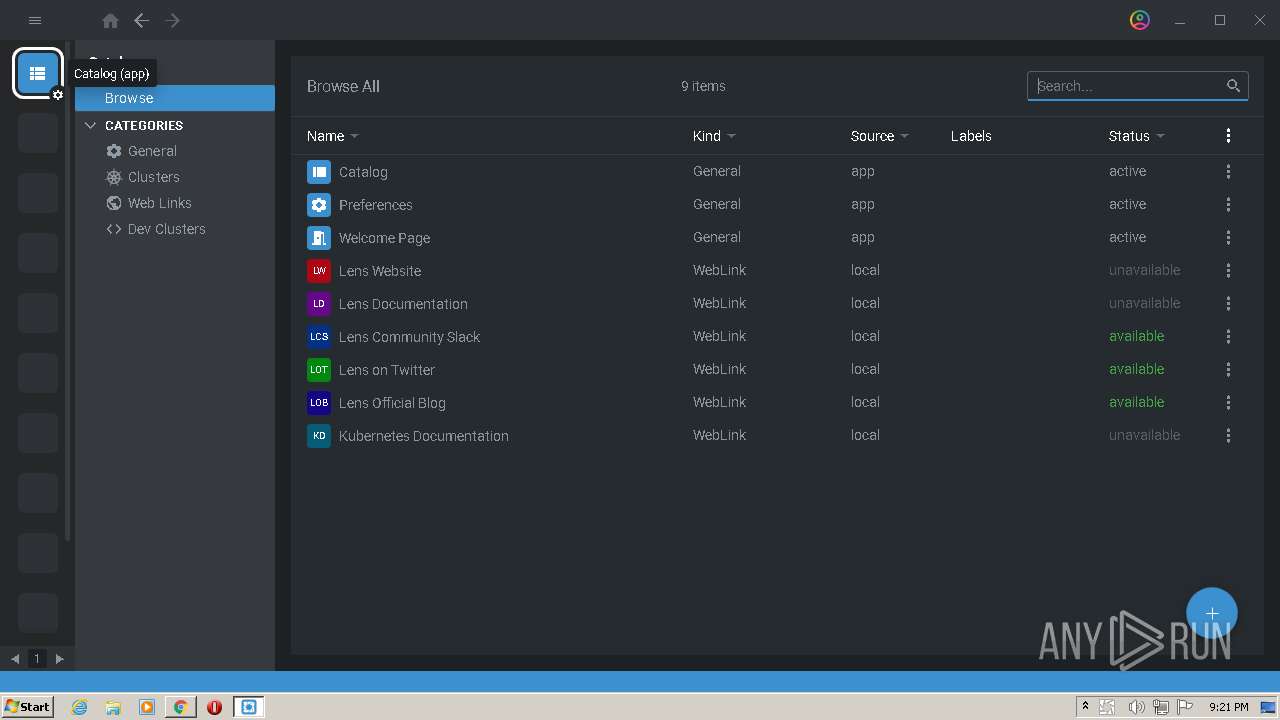Screen dimensions: 1280x720
Task: Click the Preferences row gear icon
Action: pos(319,205)
